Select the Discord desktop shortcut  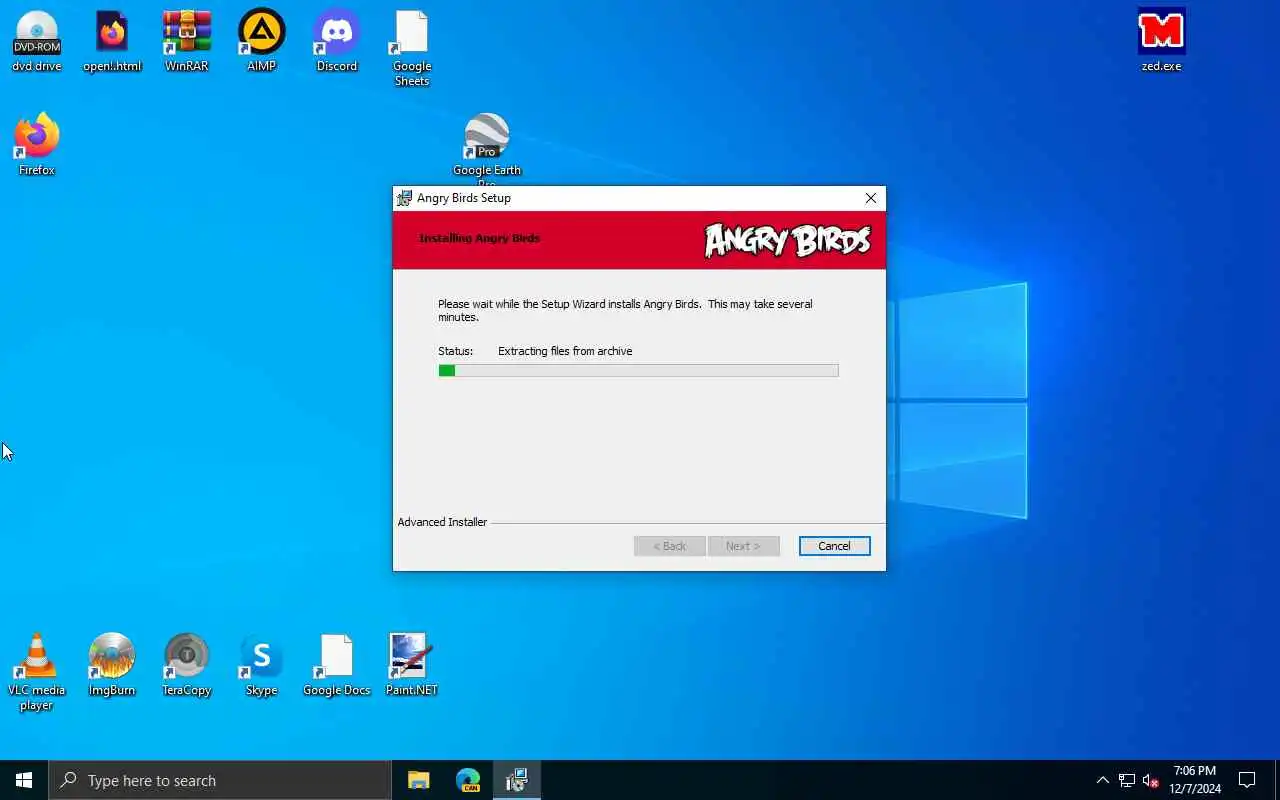(337, 42)
